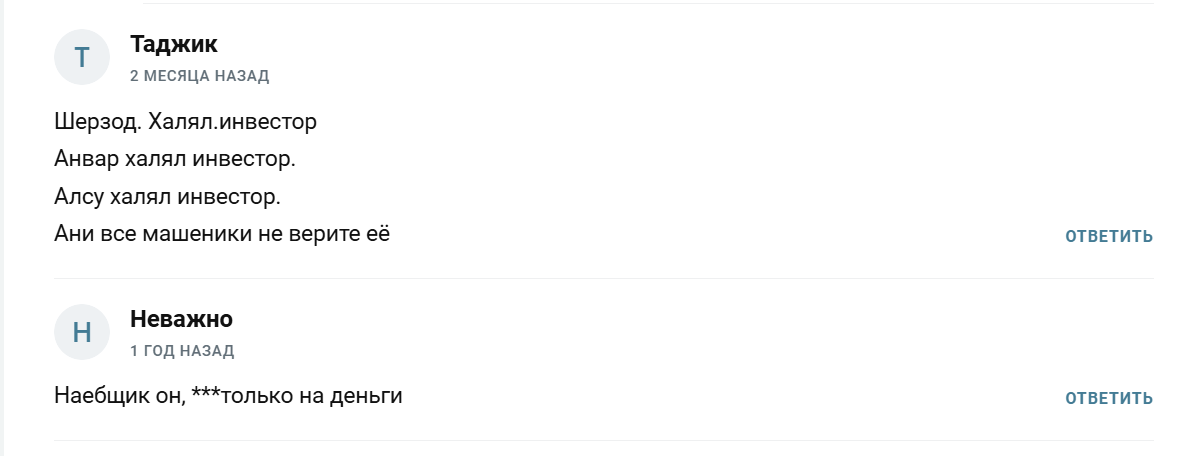Image resolution: width=1202 pixels, height=456 pixels.
Task: Click the "2 месяца назад" timestamp
Action: tap(199, 76)
